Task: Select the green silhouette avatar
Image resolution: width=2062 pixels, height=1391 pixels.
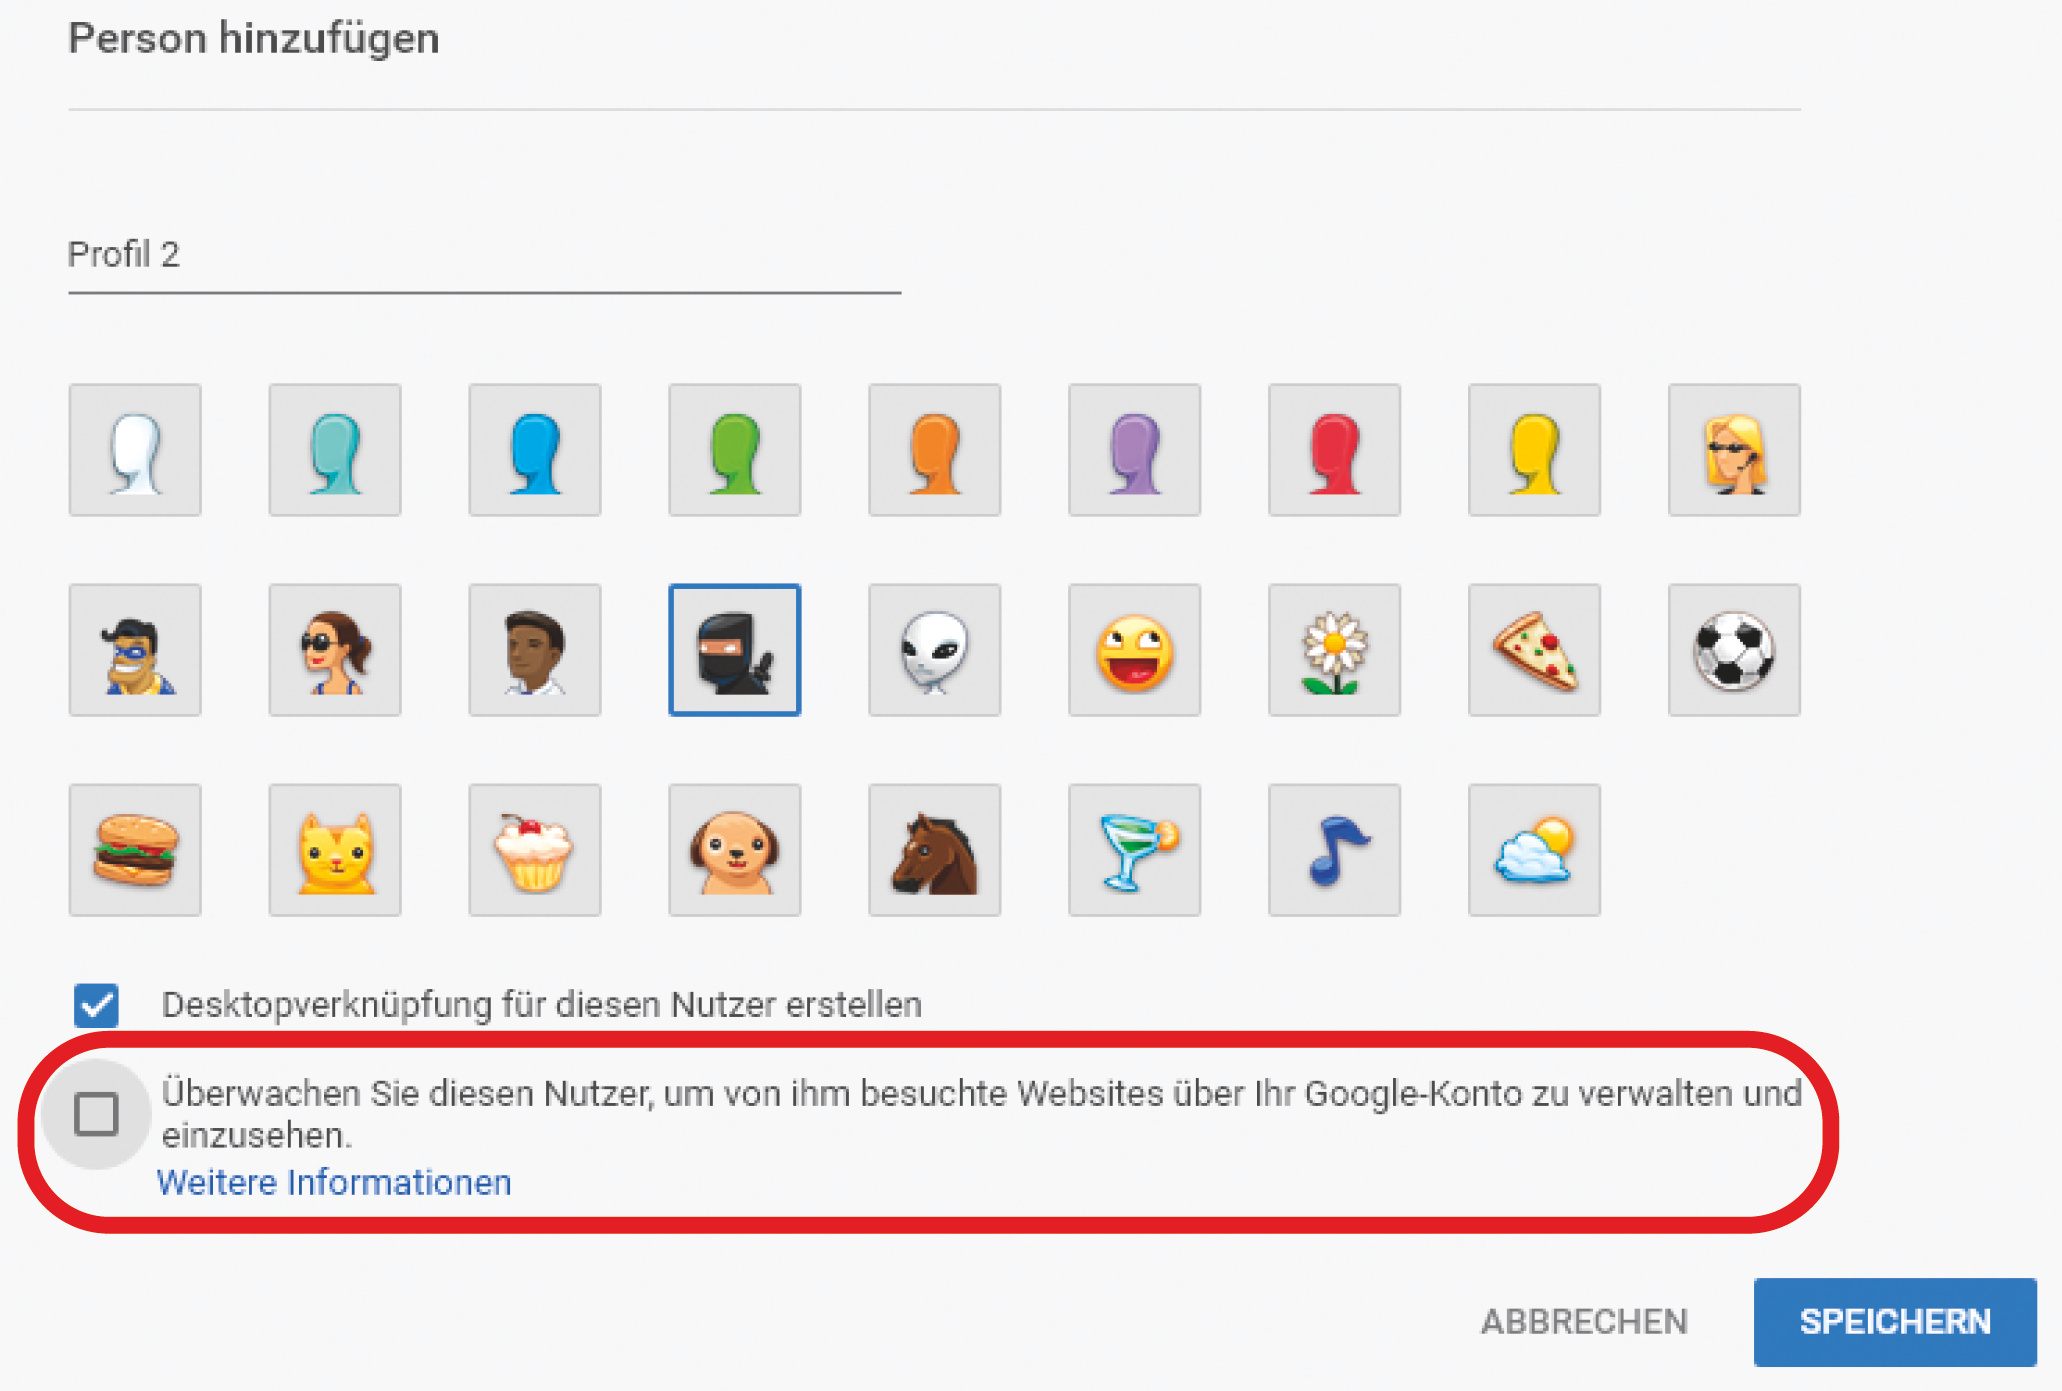Action: point(734,450)
